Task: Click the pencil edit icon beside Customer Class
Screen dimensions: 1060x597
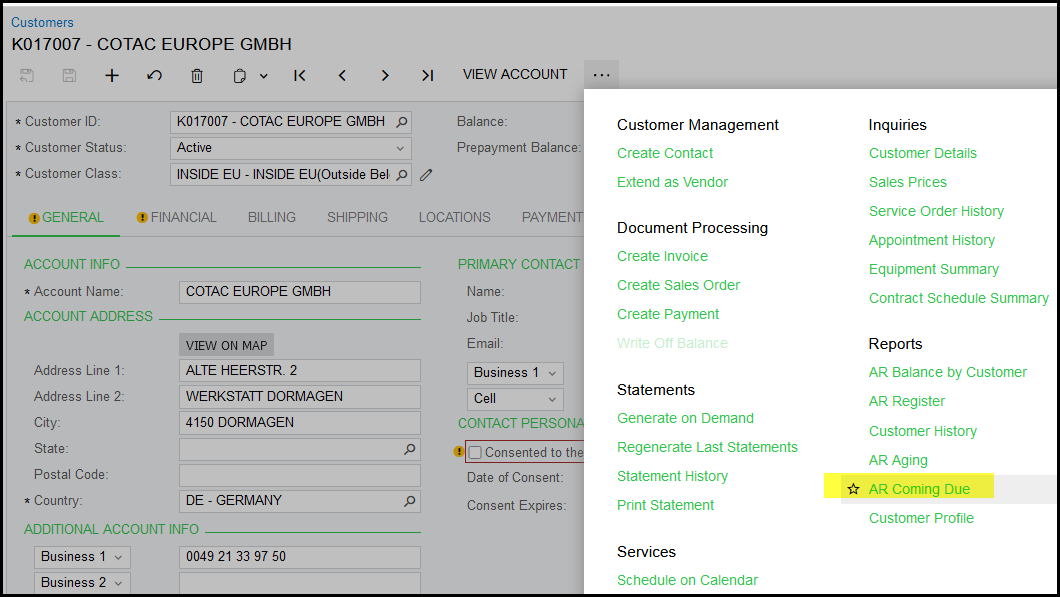Action: pyautogui.click(x=426, y=174)
